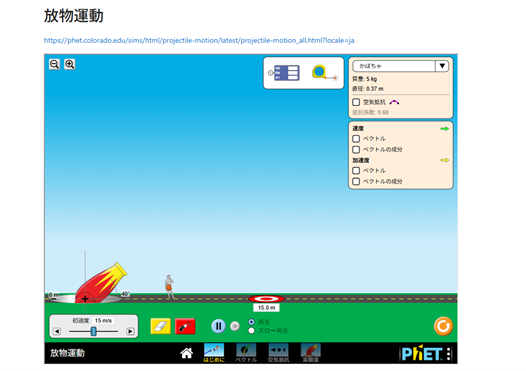Click the zoom in magnifier icon
Image resolution: width=526 pixels, height=371 pixels.
69,64
